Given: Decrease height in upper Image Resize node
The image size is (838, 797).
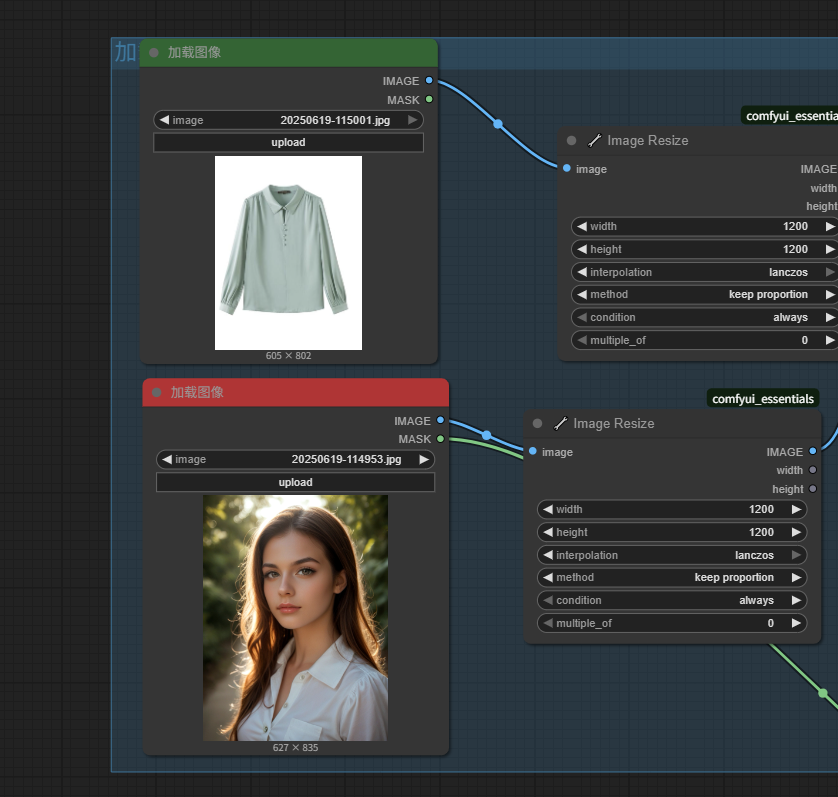Looking at the screenshot, I should [582, 249].
